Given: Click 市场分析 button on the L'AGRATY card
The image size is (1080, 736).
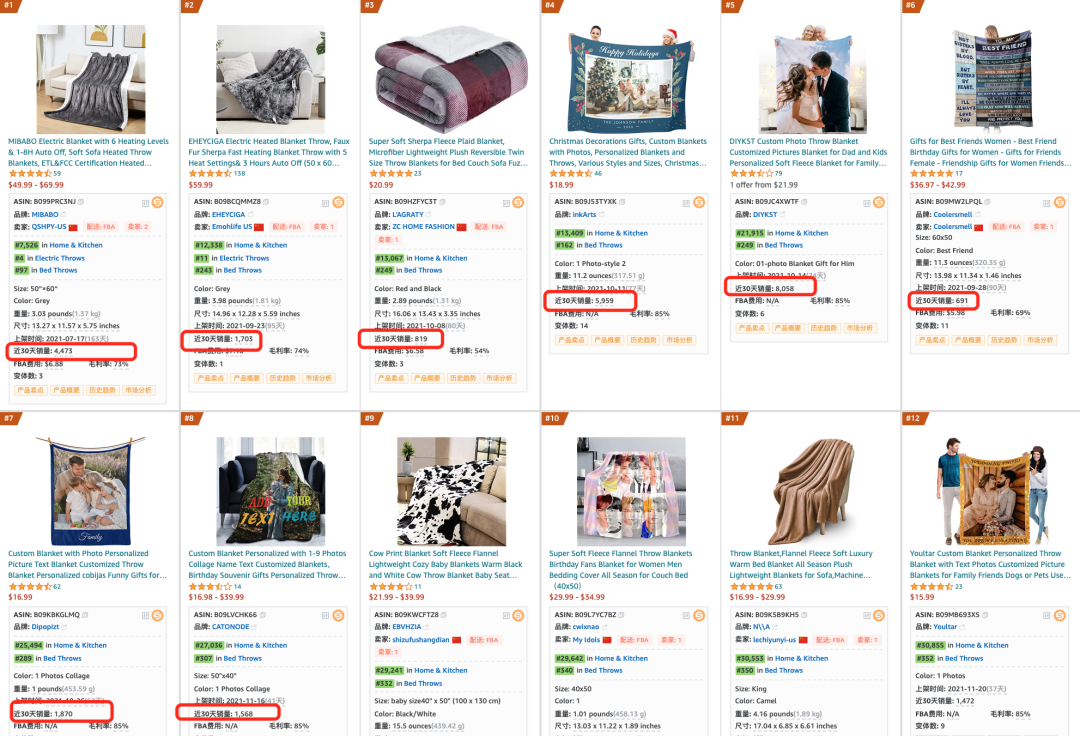Looking at the screenshot, I should [499, 378].
